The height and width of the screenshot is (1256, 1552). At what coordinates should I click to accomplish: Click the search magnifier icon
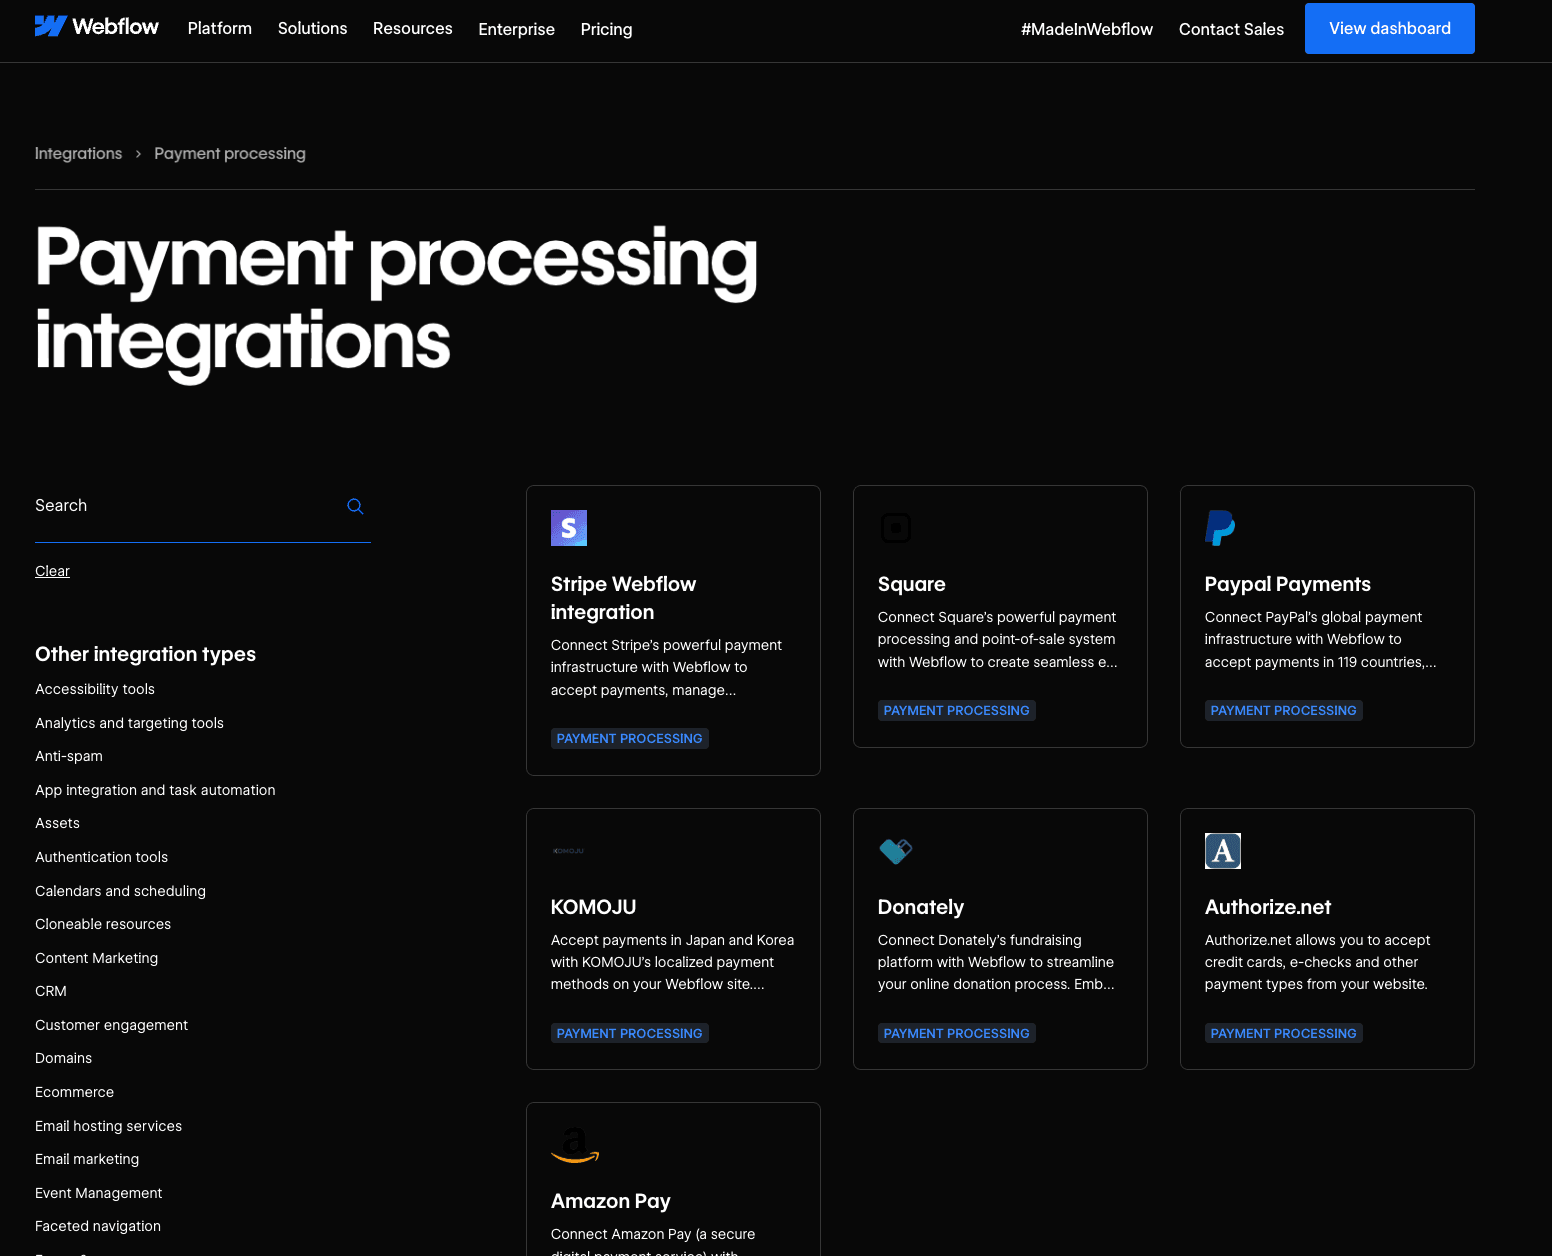coord(355,506)
